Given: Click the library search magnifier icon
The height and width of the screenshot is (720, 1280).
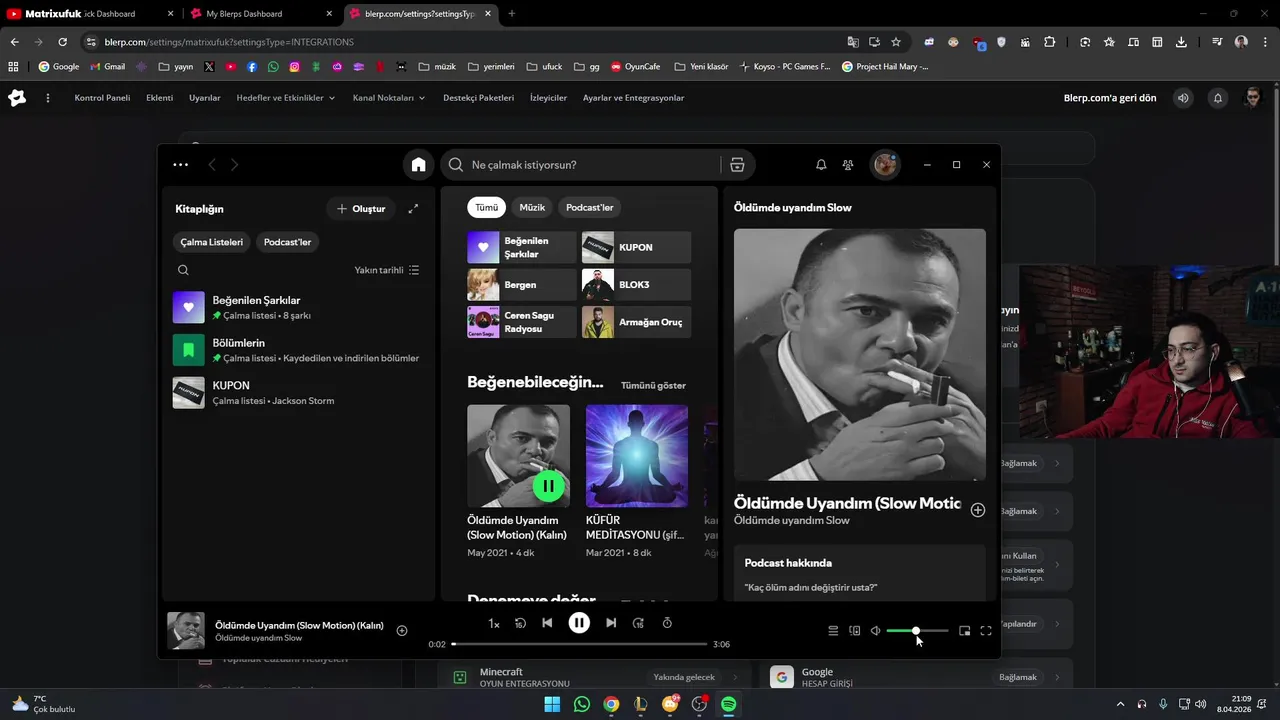Looking at the screenshot, I should click(x=183, y=270).
